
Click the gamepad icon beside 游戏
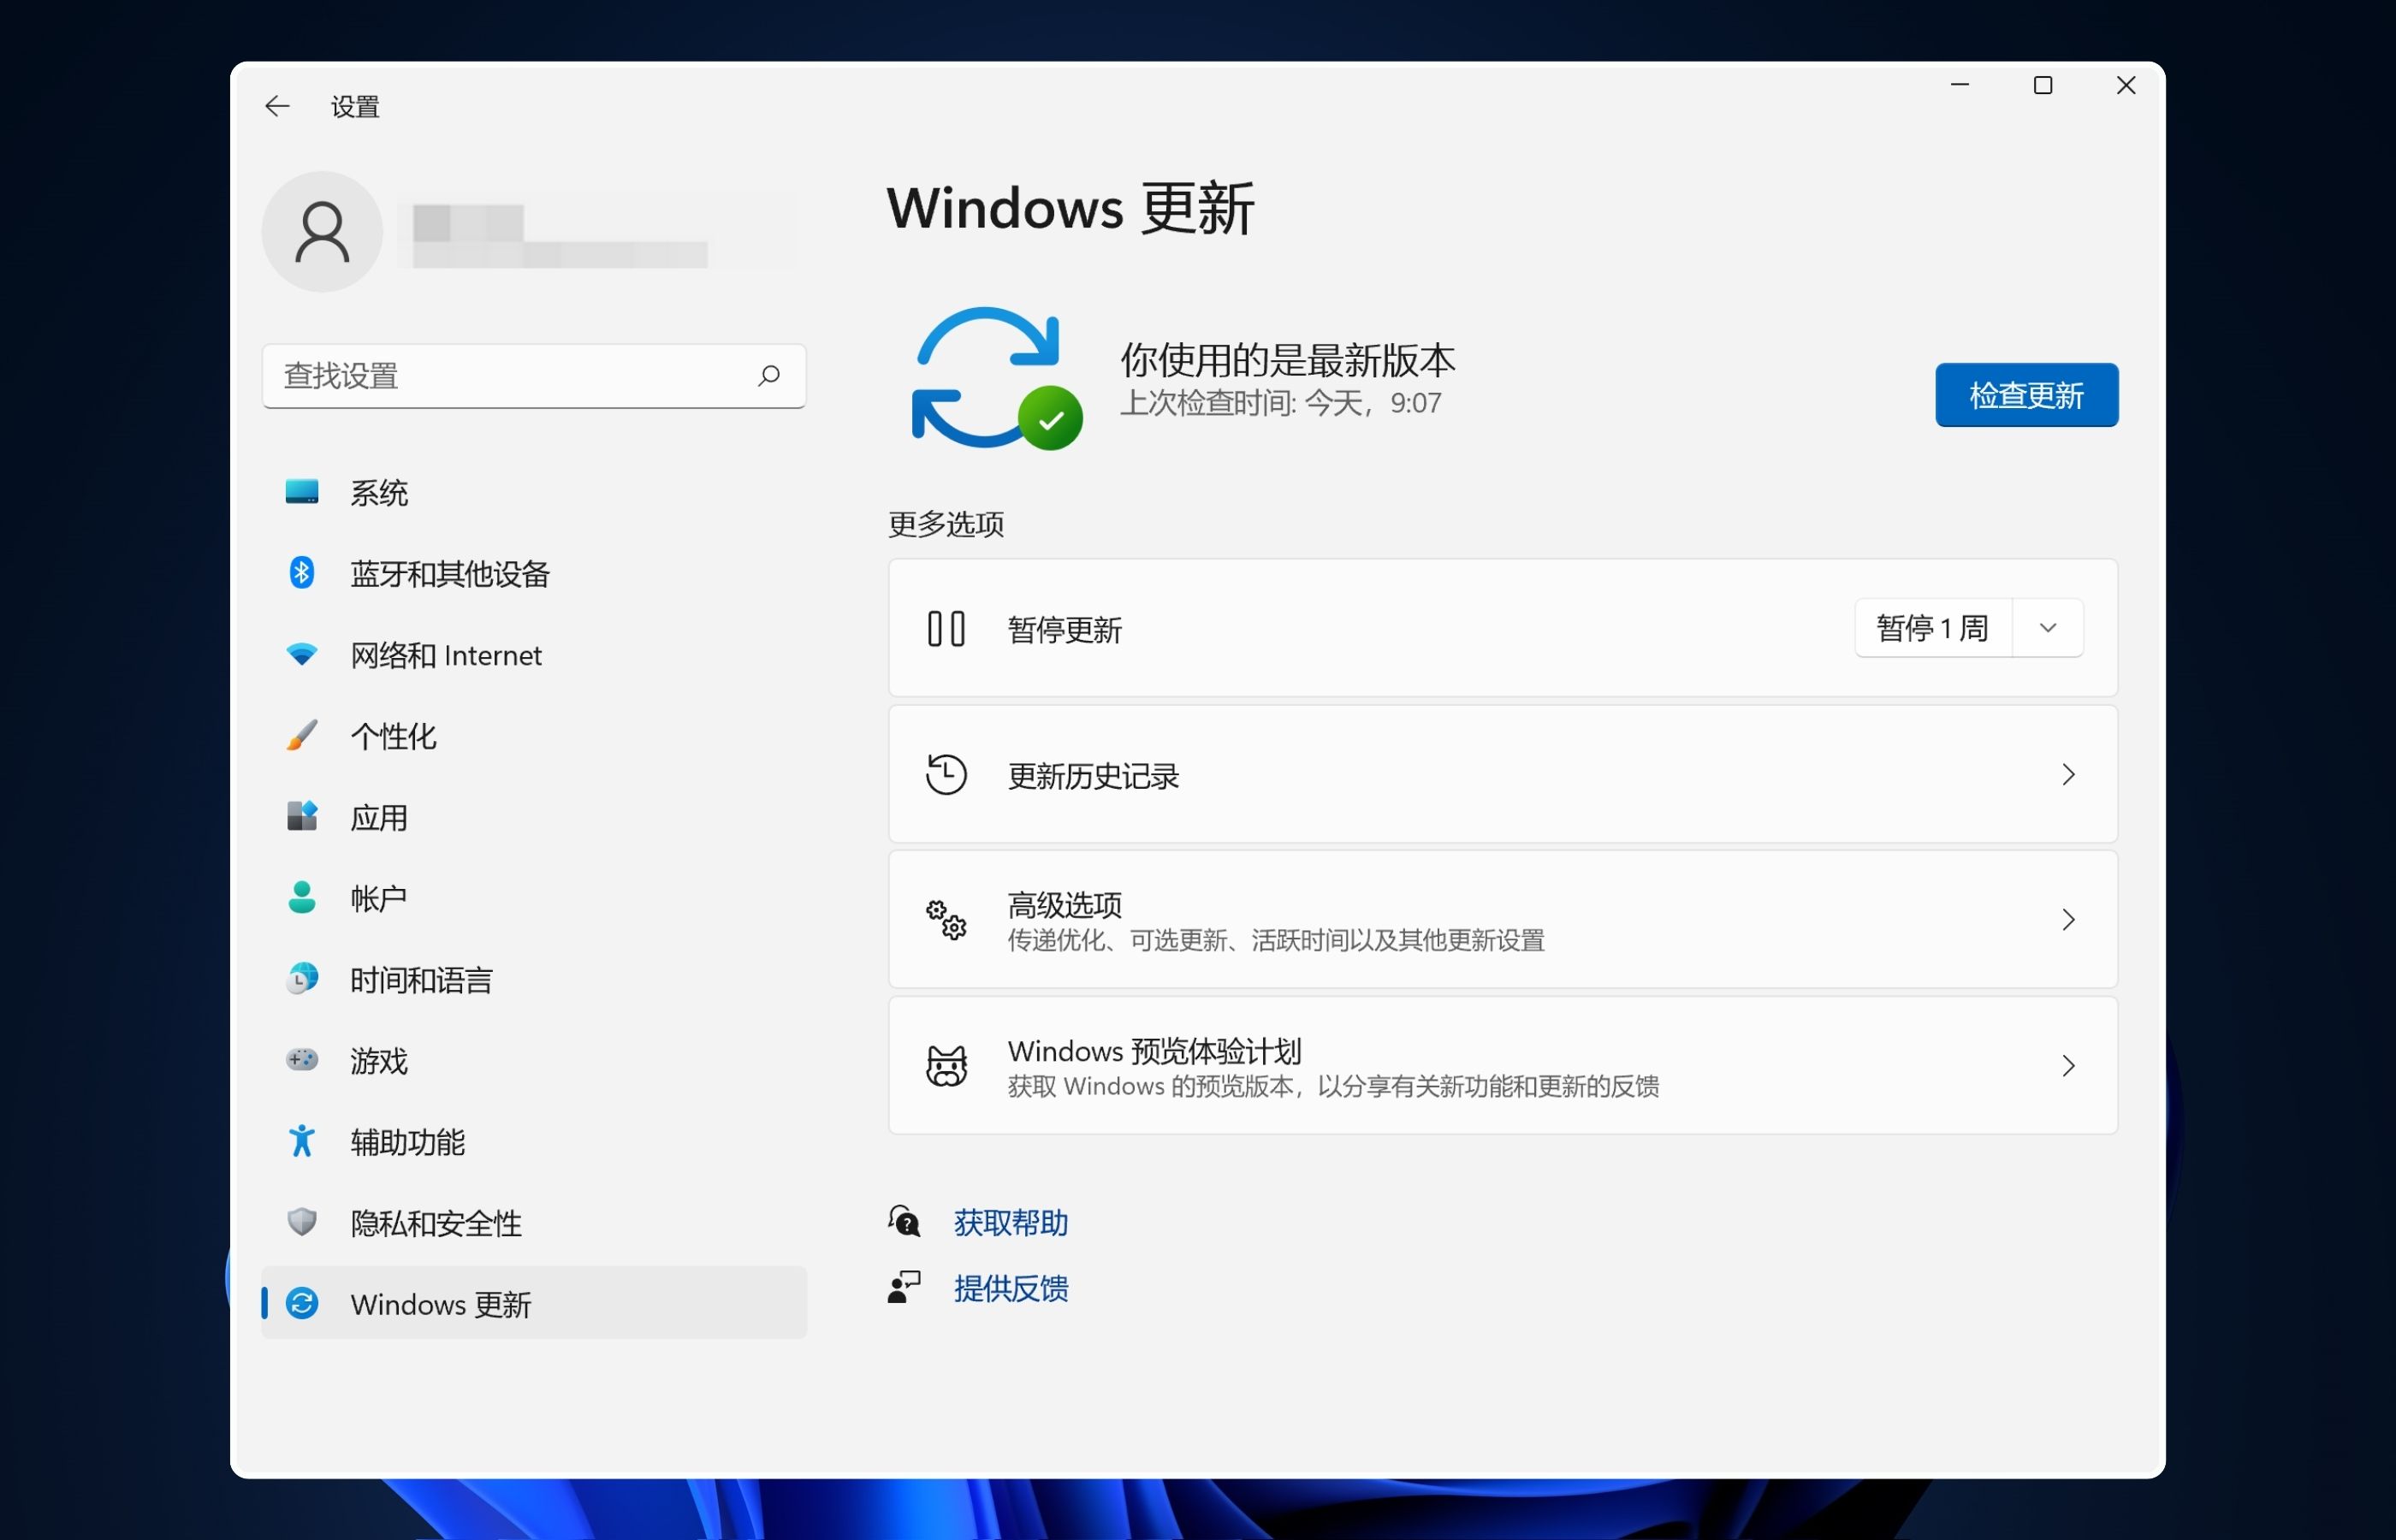pos(302,1059)
